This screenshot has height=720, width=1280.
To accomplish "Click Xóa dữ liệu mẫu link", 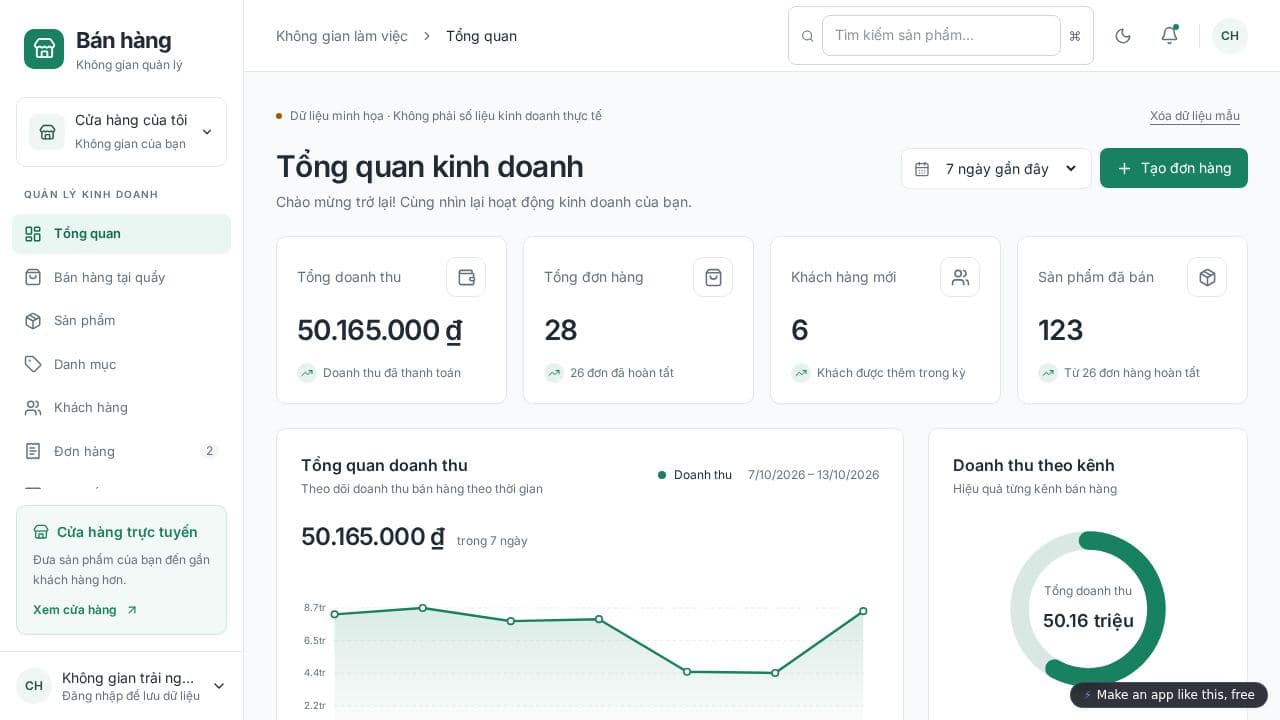I will coord(1195,116).
